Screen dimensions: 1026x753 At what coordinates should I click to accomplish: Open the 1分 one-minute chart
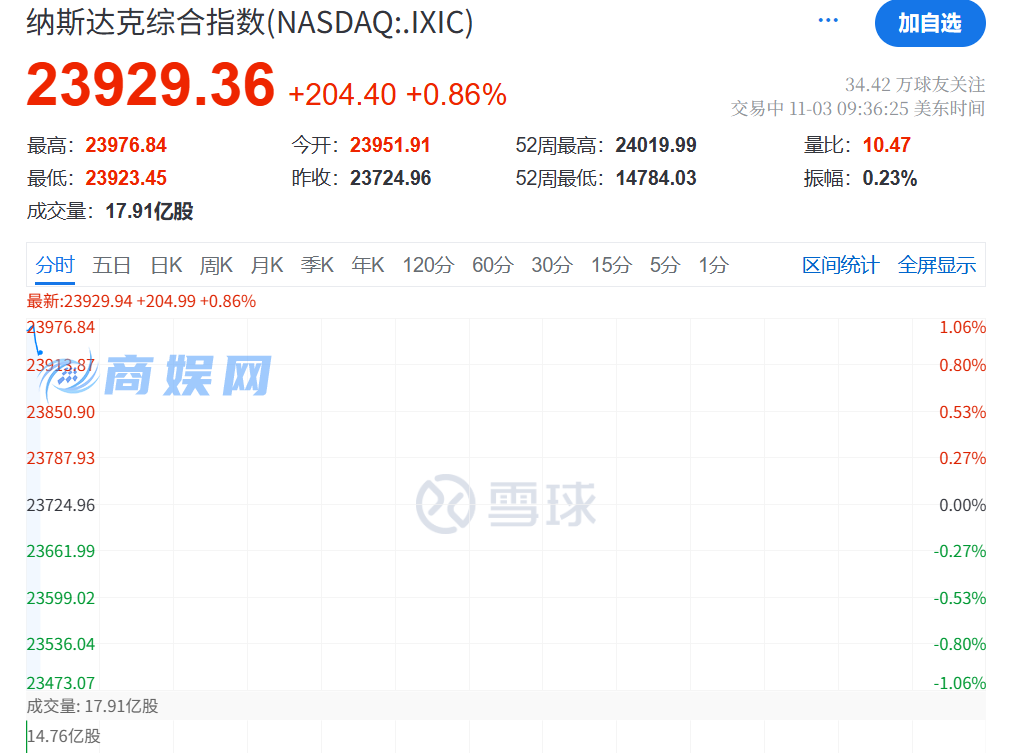click(711, 266)
